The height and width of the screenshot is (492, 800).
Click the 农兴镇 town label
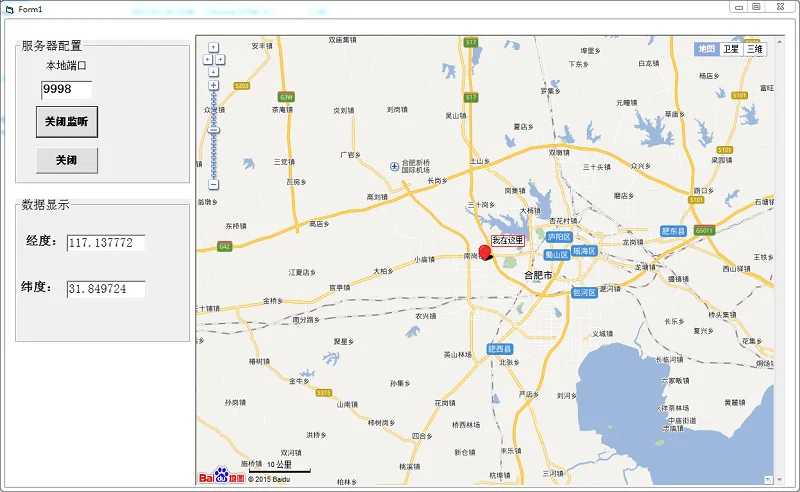pyautogui.click(x=426, y=316)
